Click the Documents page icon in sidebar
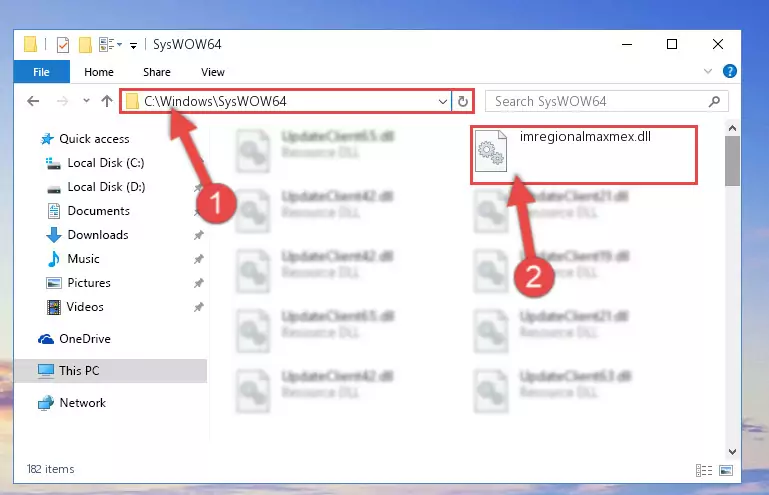Screen dimensions: 769x495 pos(54,211)
